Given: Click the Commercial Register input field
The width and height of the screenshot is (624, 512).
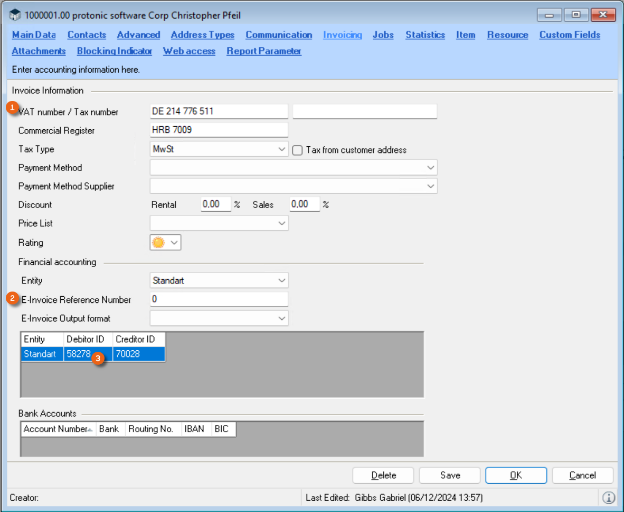Looking at the screenshot, I should click(218, 130).
